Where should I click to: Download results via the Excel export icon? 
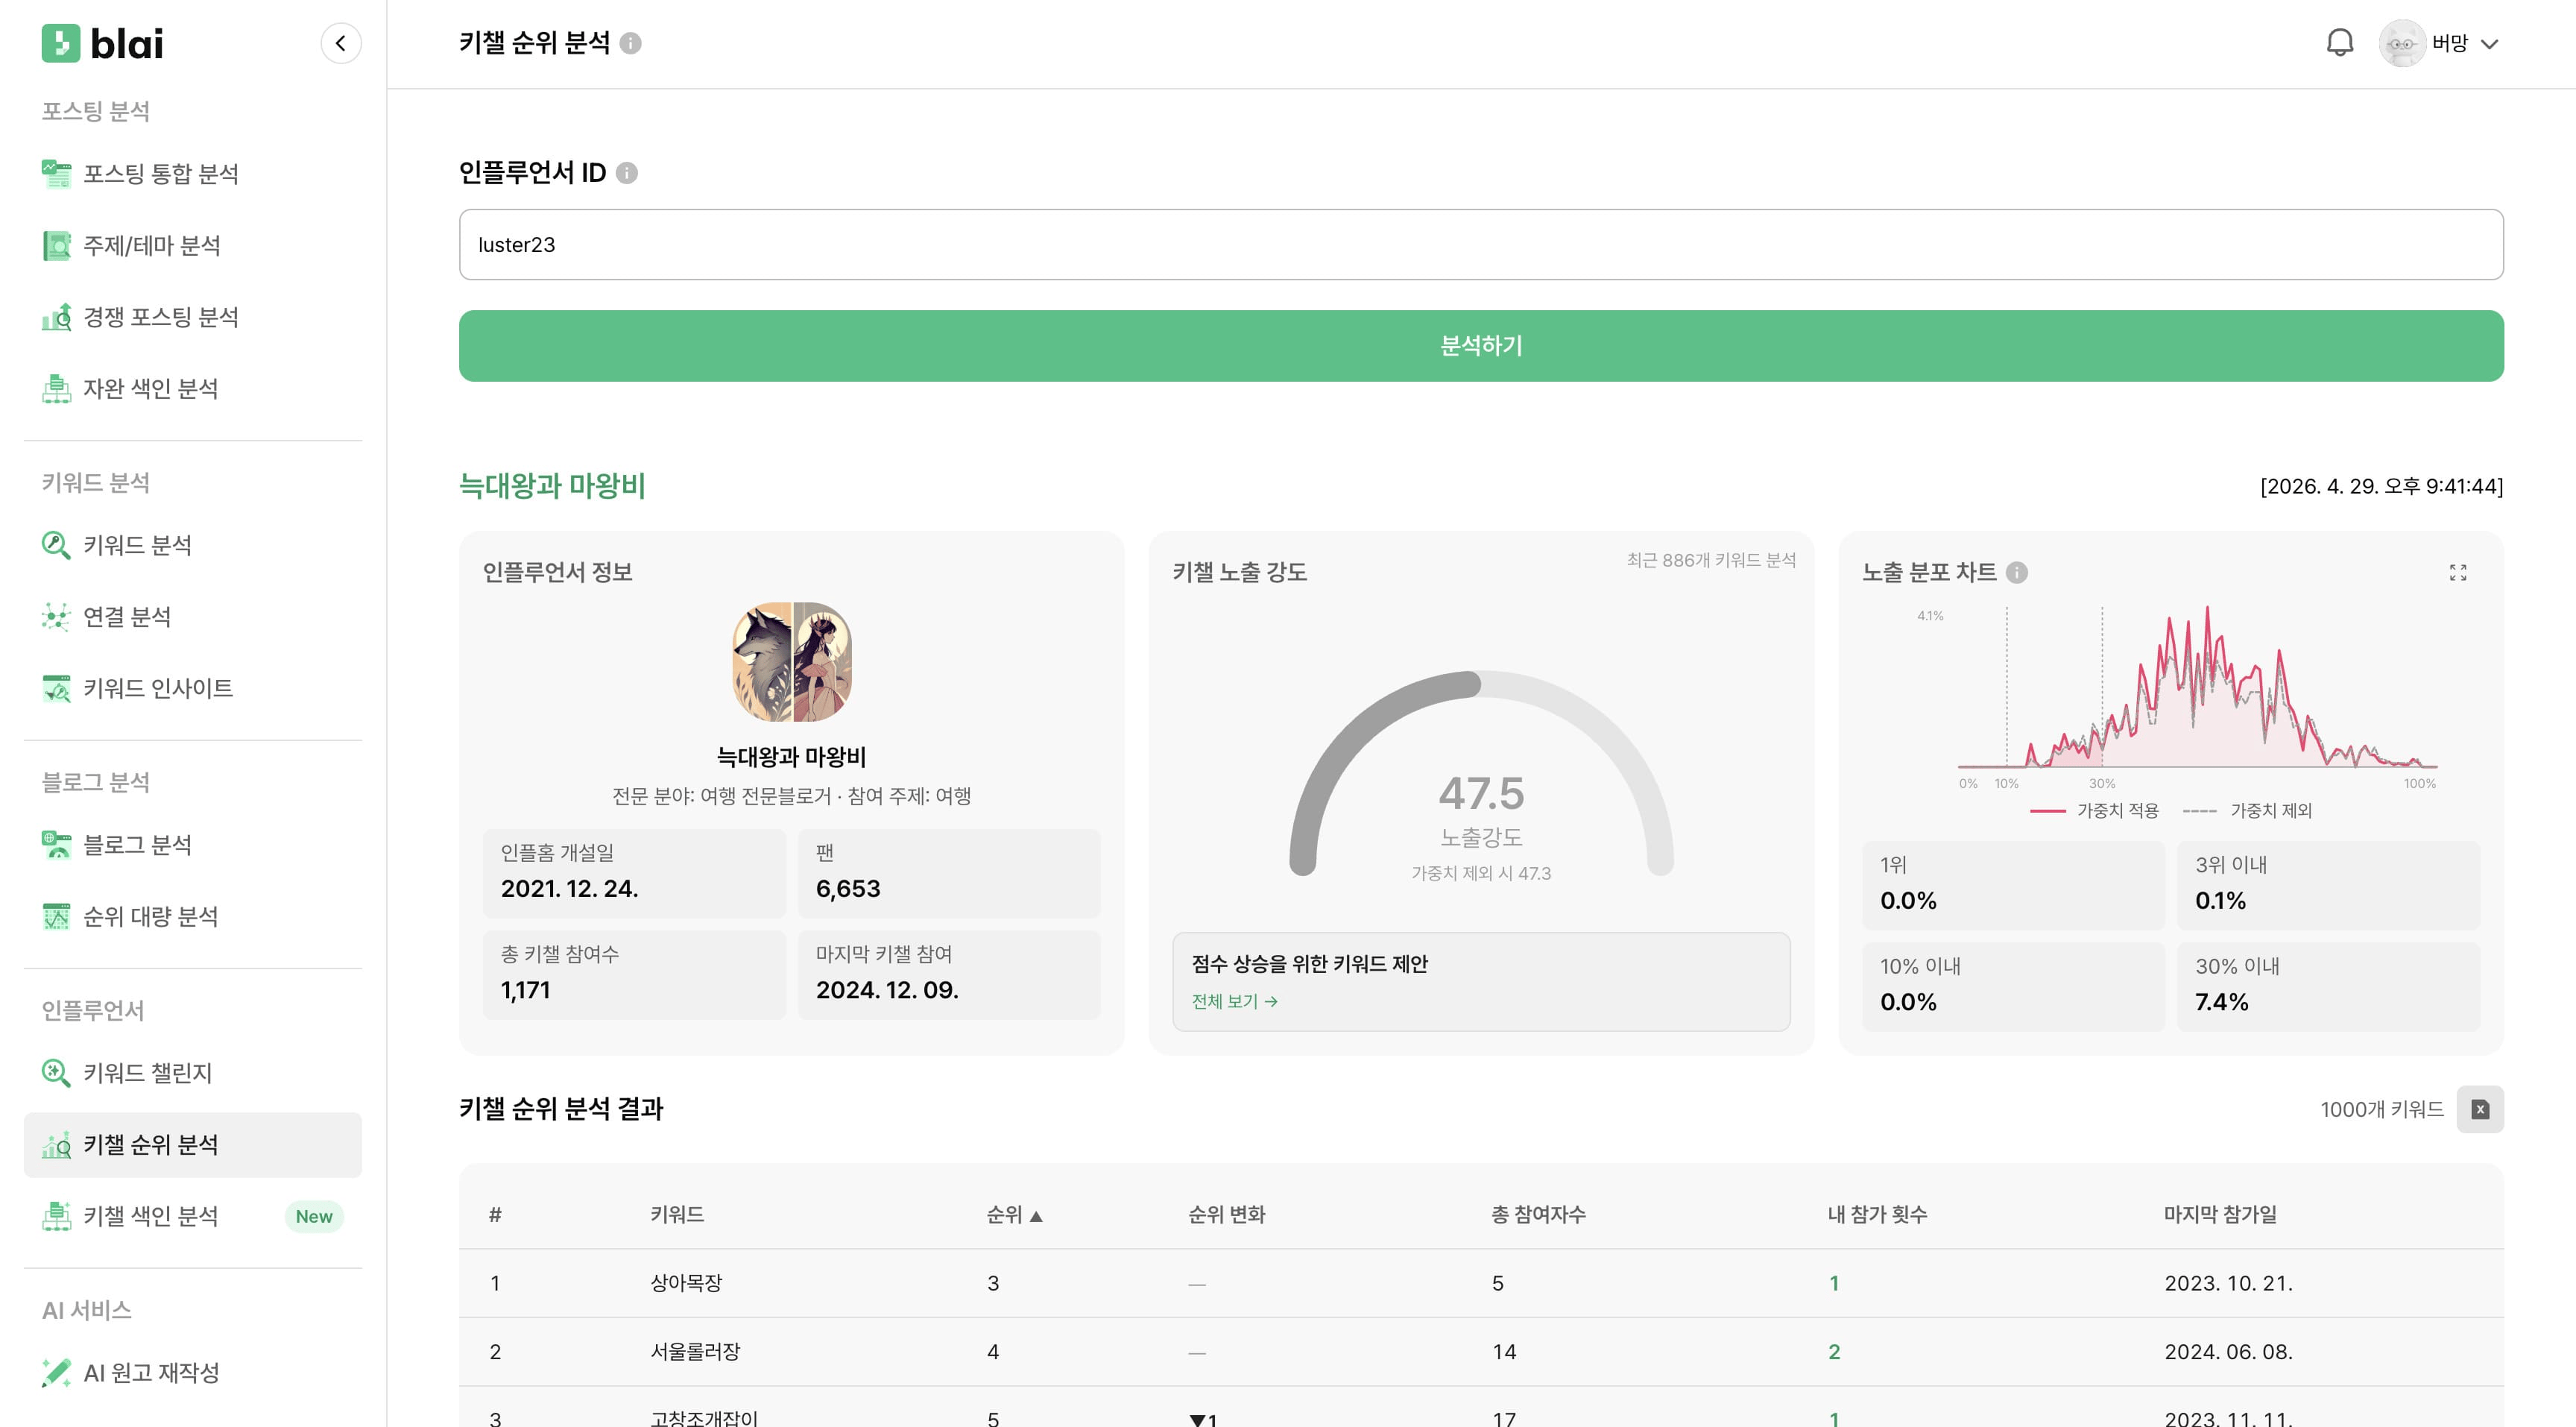coord(2480,1109)
